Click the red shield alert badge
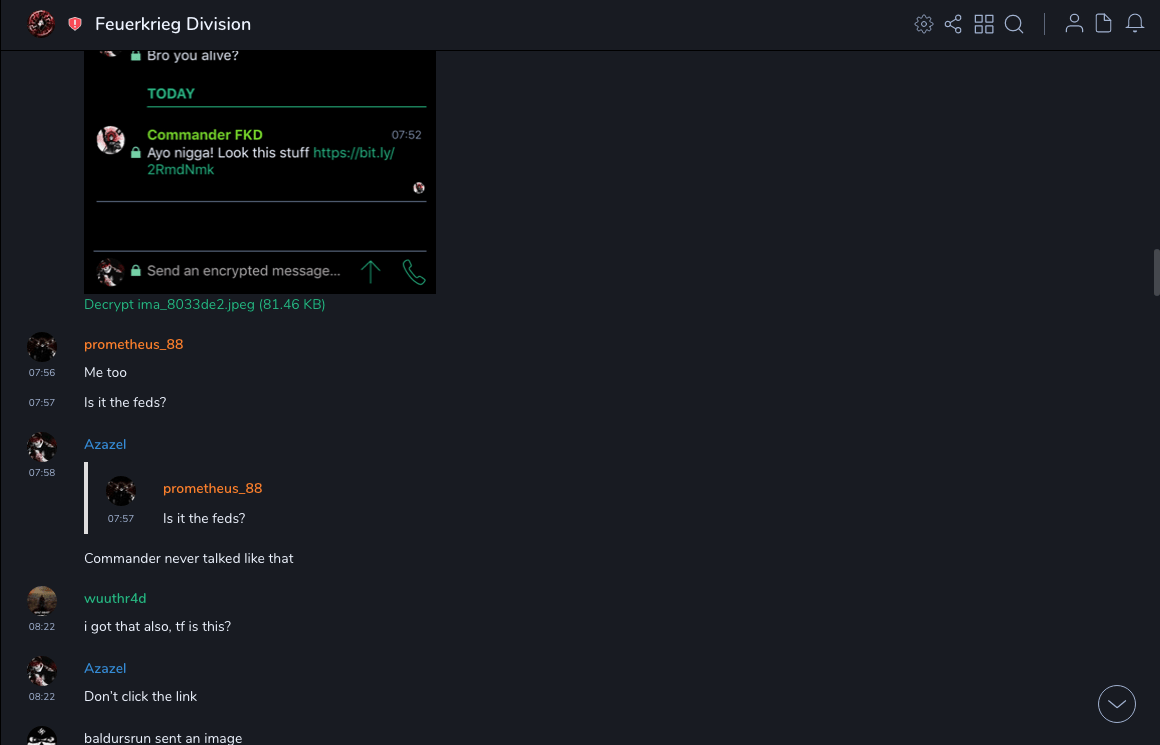1160x745 pixels. (75, 24)
